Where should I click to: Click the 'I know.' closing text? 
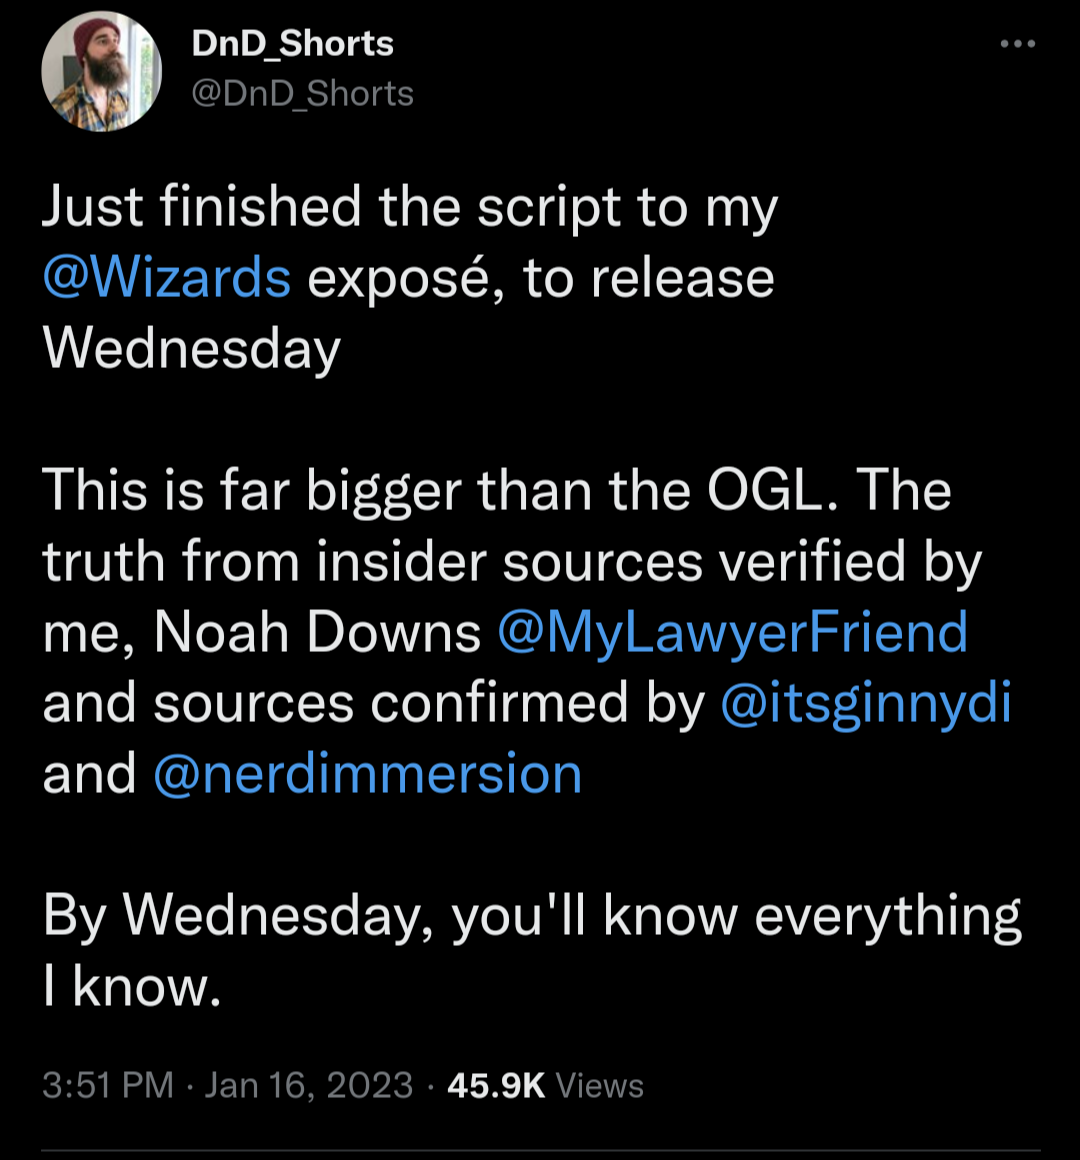[x=131, y=987]
